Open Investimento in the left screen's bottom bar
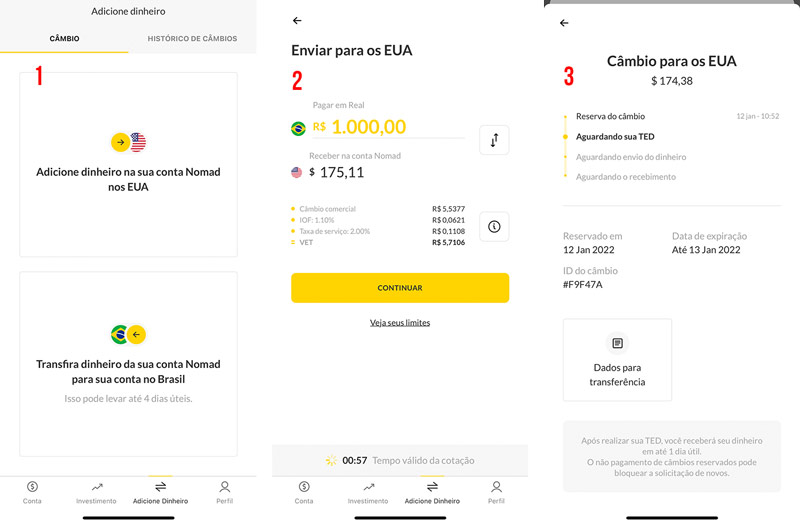Image resolution: width=800 pixels, height=524 pixels. tap(96, 492)
